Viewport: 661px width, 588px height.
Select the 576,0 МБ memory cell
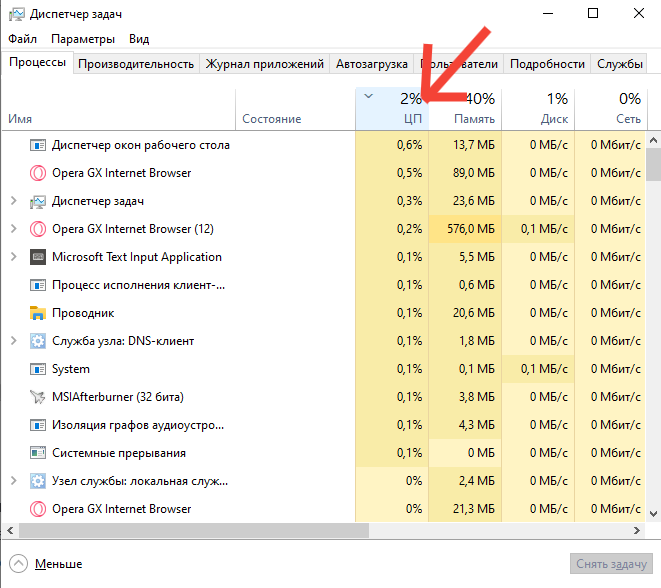465,229
